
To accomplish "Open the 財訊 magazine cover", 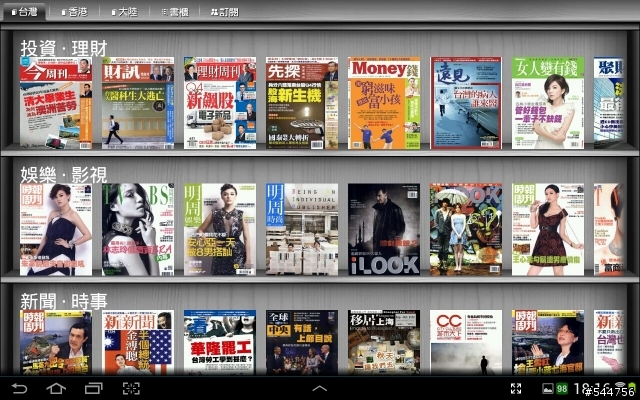I will click(x=138, y=103).
